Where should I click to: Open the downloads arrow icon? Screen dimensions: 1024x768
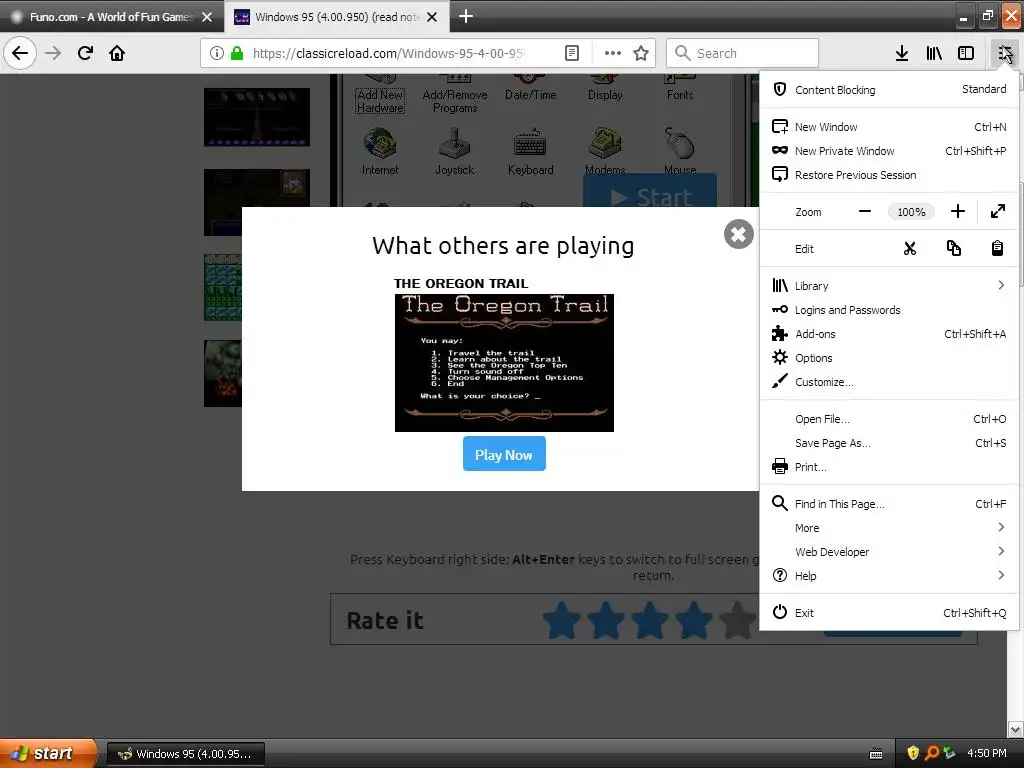click(901, 53)
